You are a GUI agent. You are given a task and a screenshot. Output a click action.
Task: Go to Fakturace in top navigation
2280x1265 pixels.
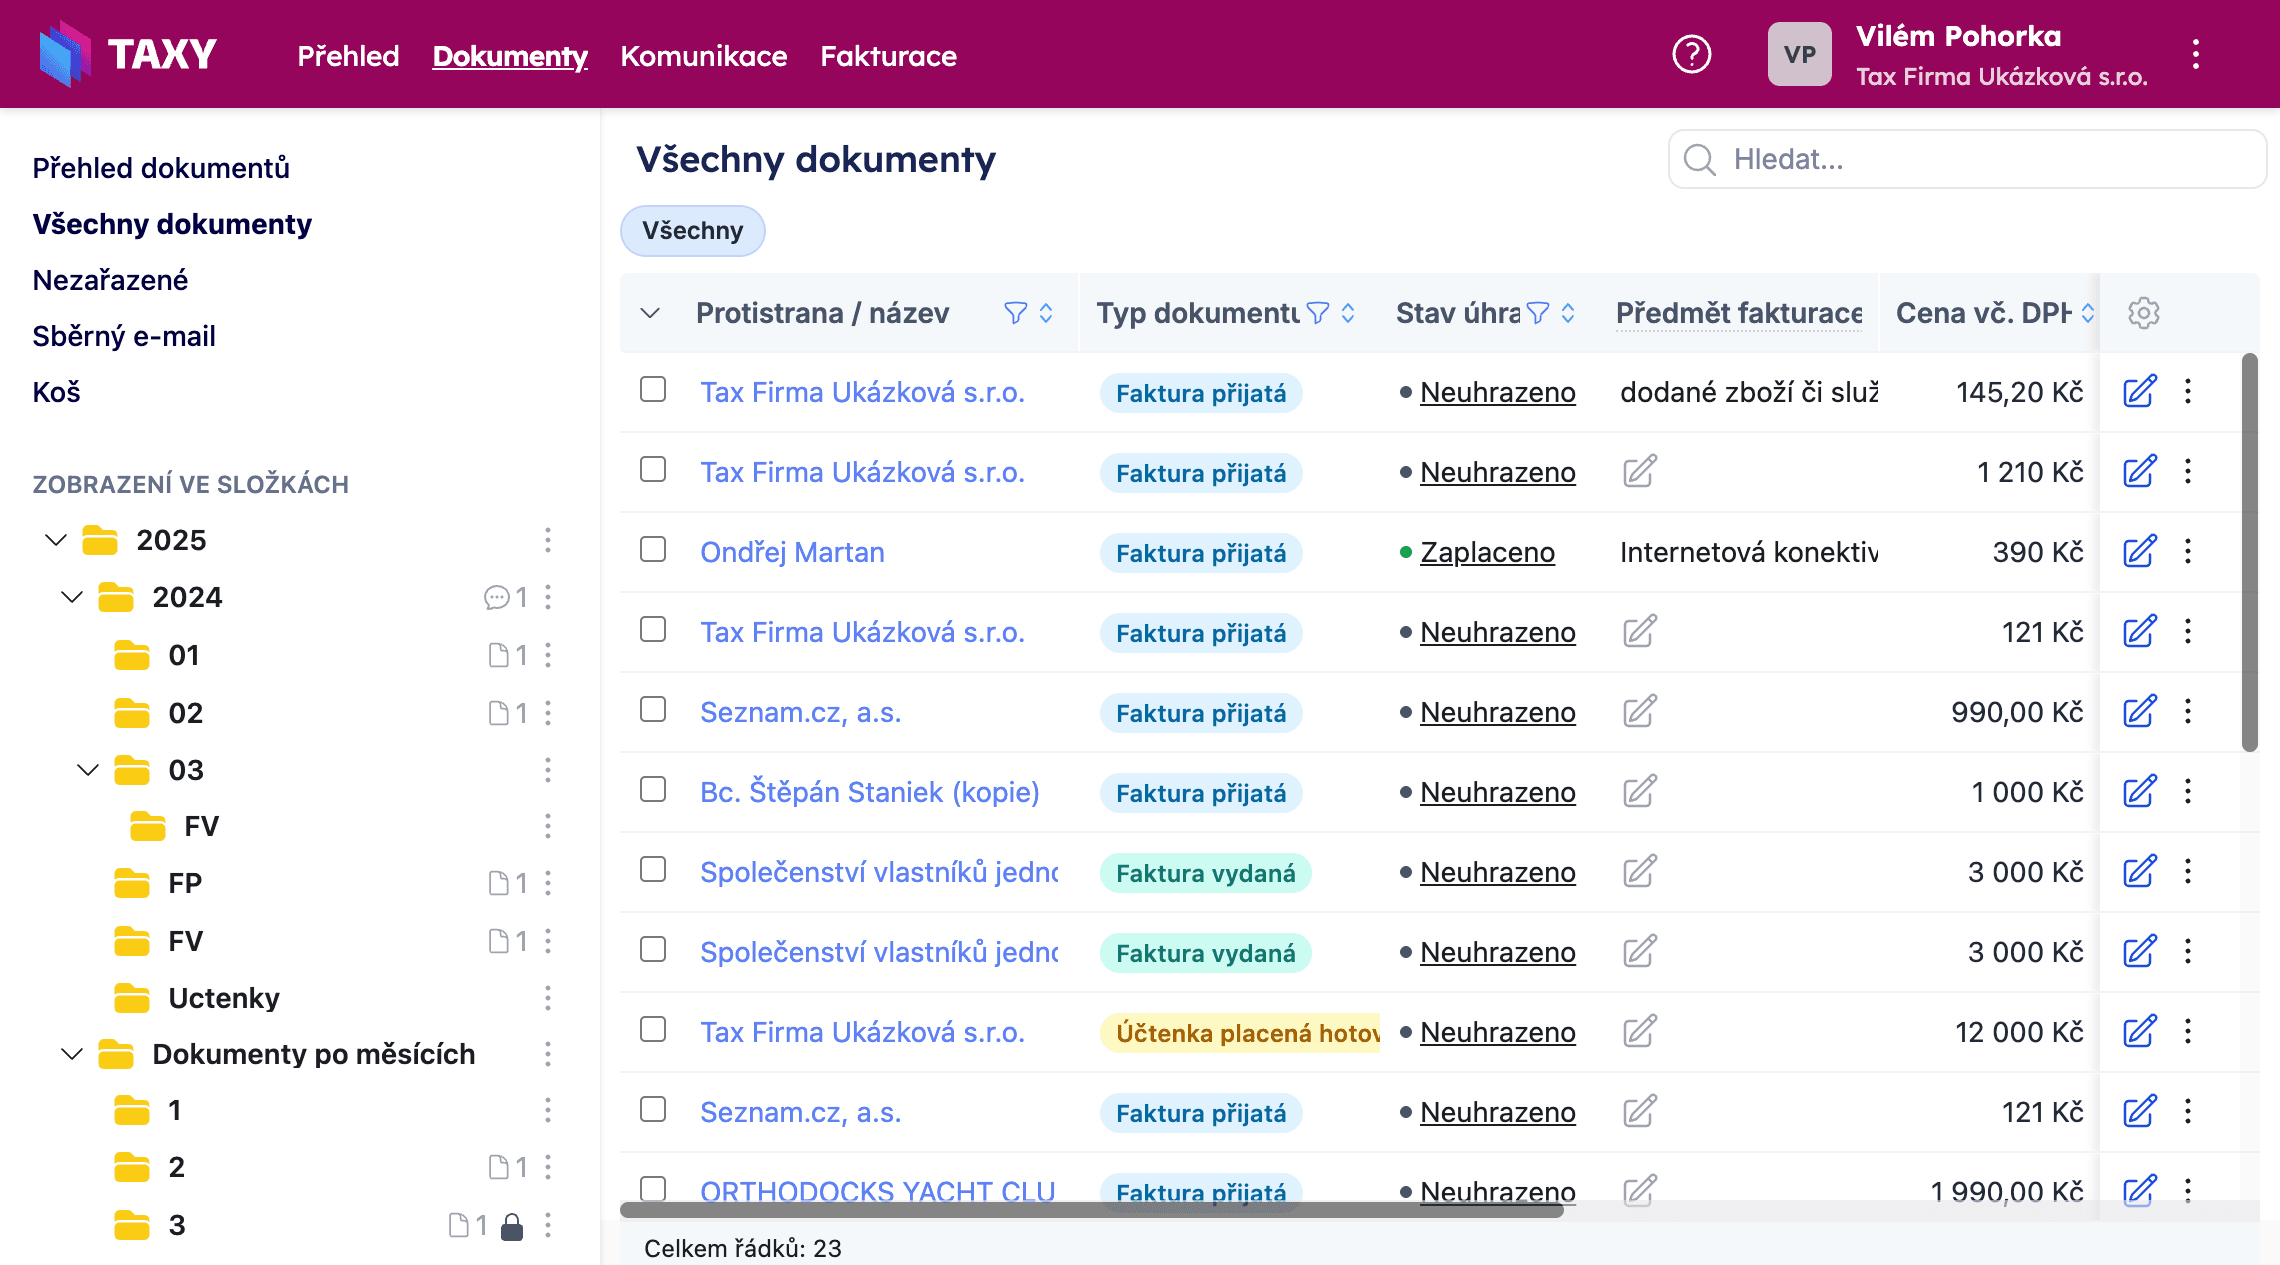(888, 56)
